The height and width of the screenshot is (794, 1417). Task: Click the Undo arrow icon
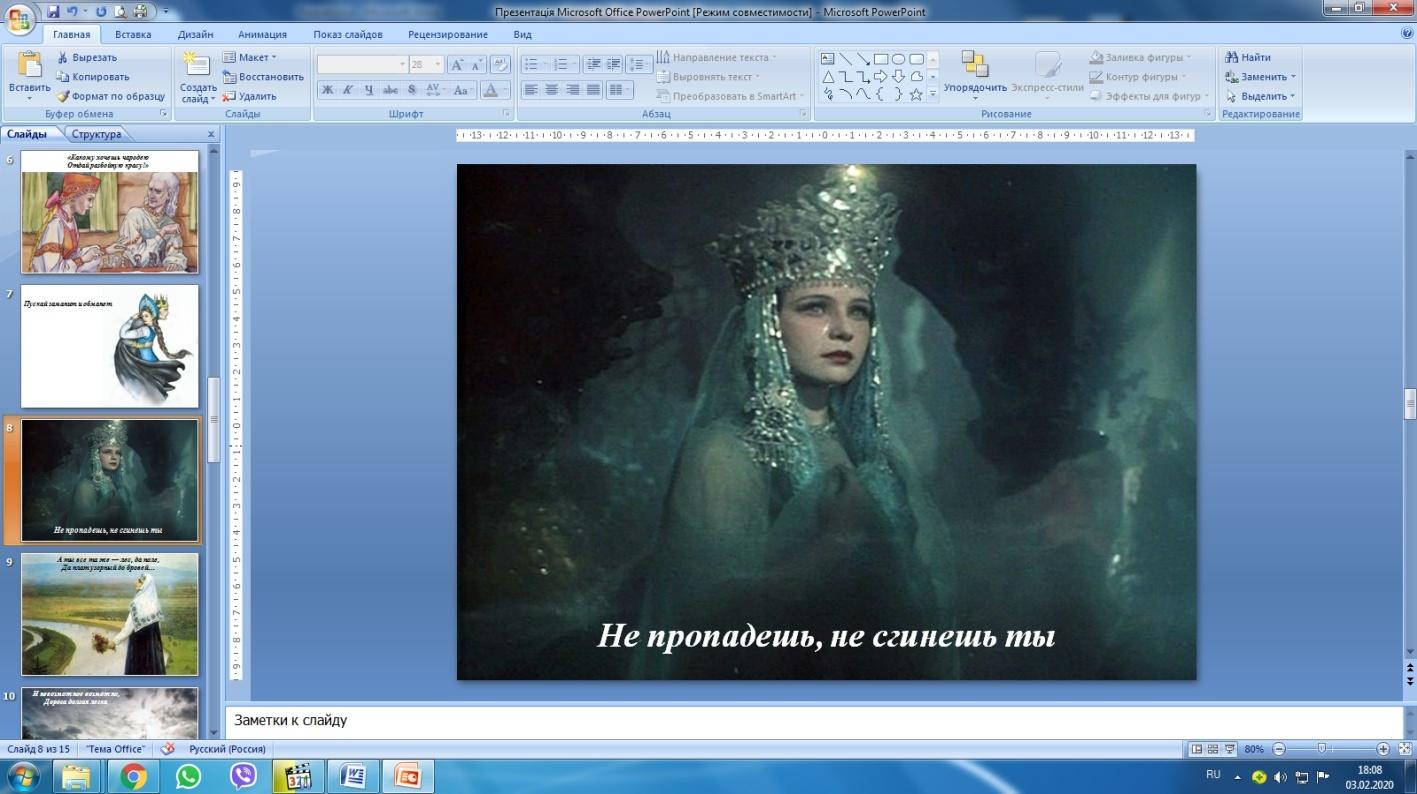pyautogui.click(x=73, y=12)
